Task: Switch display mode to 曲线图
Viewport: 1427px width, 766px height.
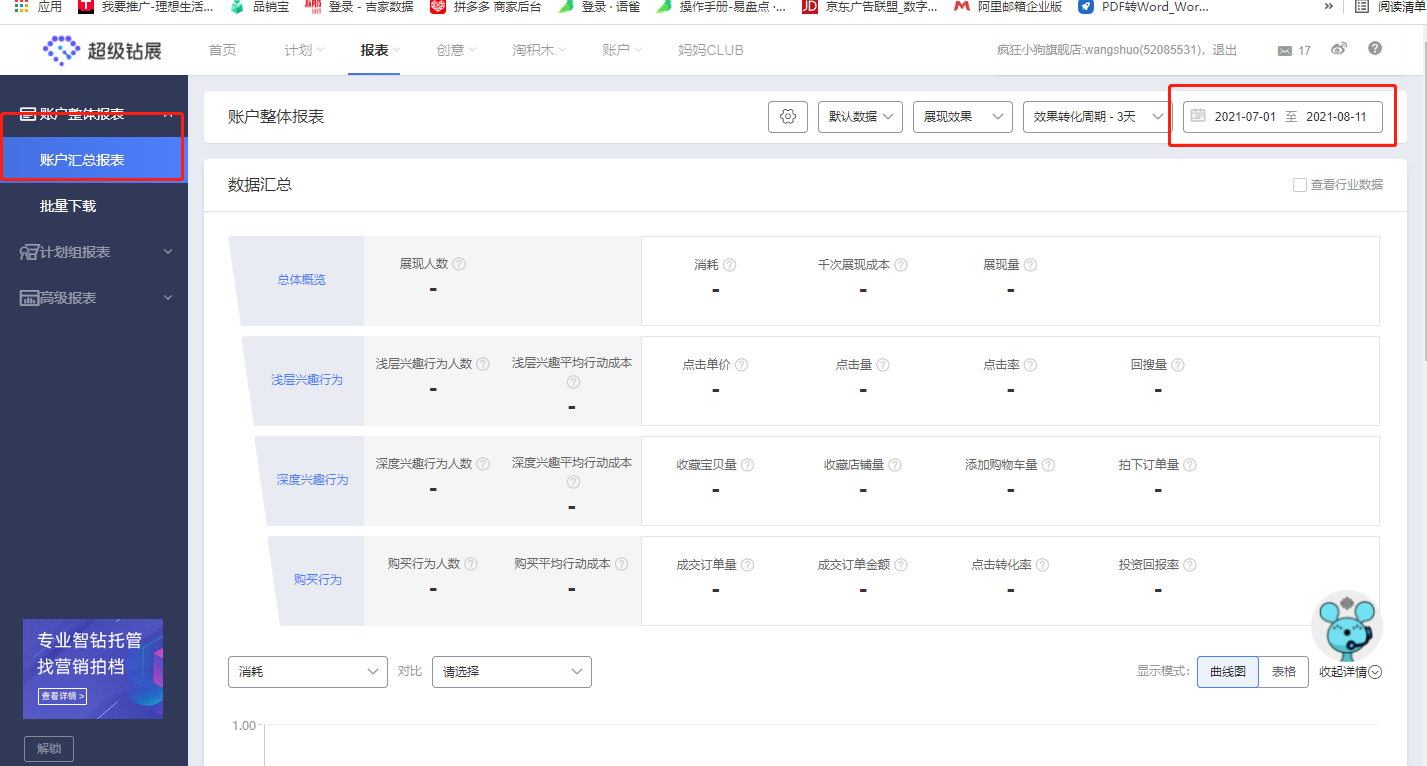Action: pyautogui.click(x=1228, y=672)
